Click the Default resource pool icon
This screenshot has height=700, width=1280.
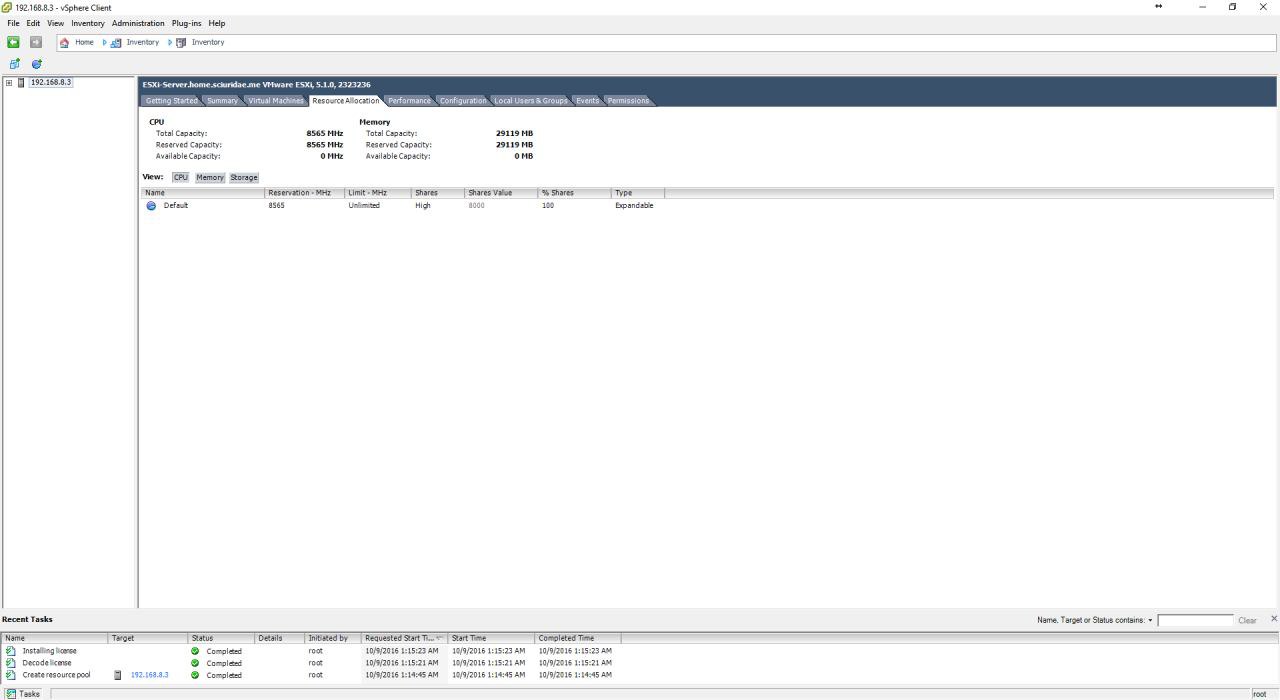tap(151, 205)
